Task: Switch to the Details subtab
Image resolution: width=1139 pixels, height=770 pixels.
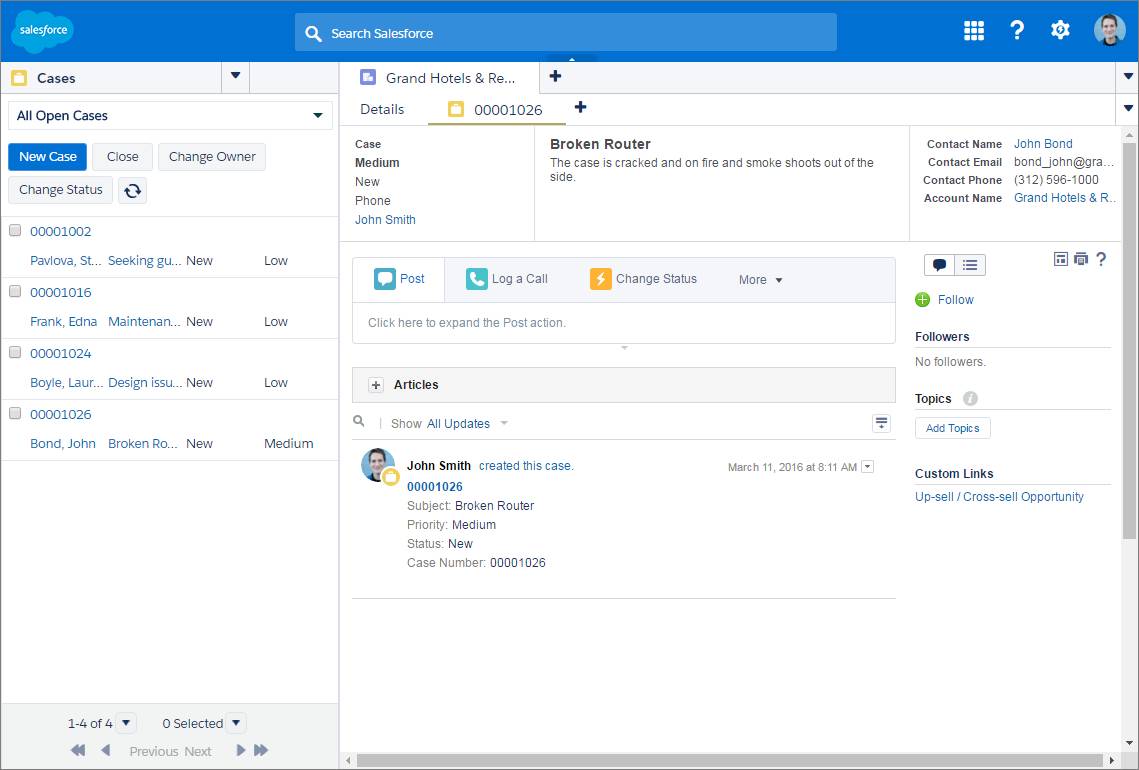Action: click(382, 109)
